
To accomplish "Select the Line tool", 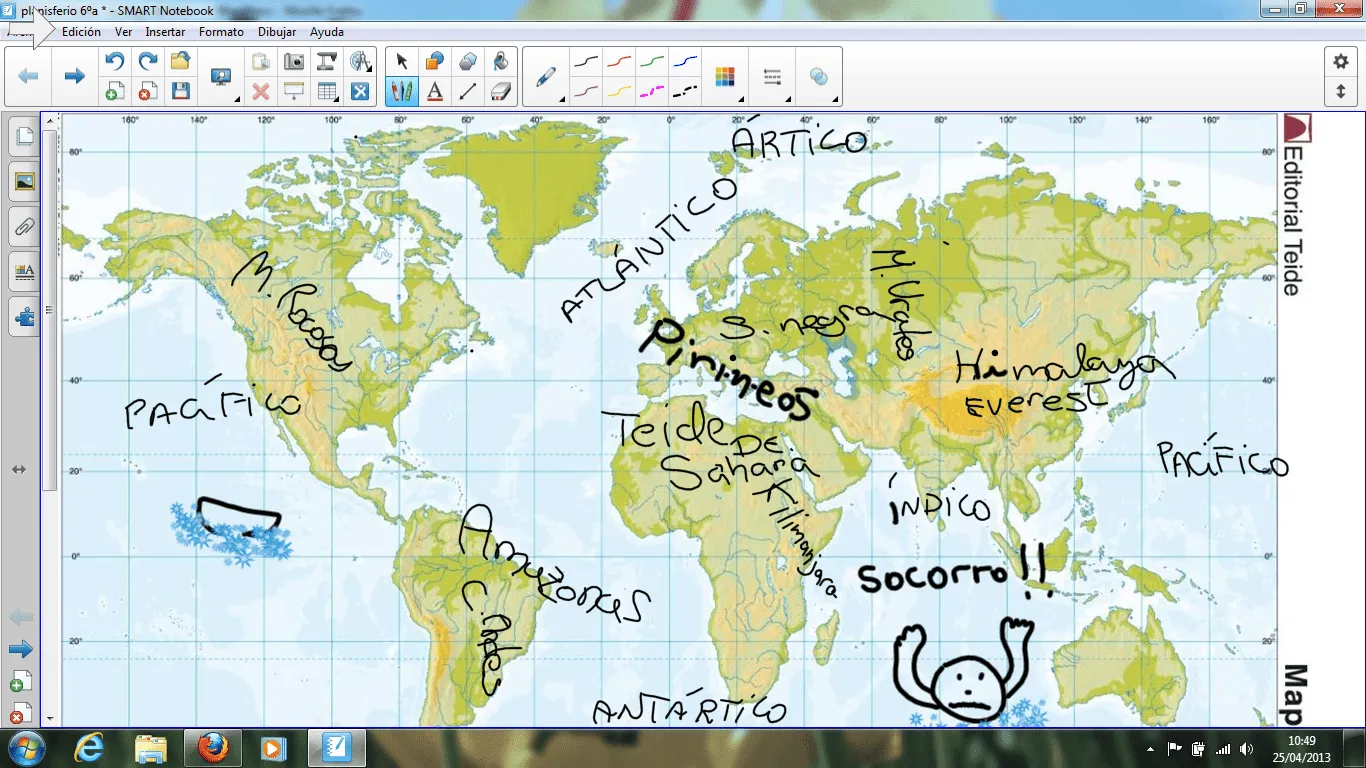I will tap(468, 92).
